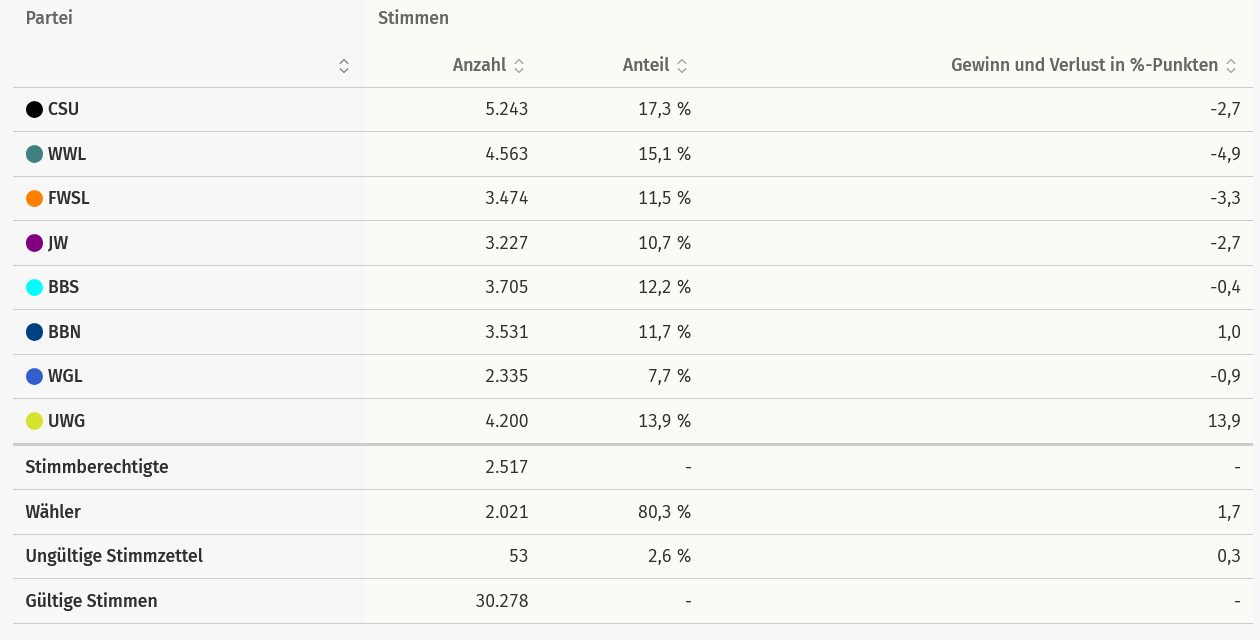
Task: Sort by Anteil sort arrows
Action: click(682, 66)
